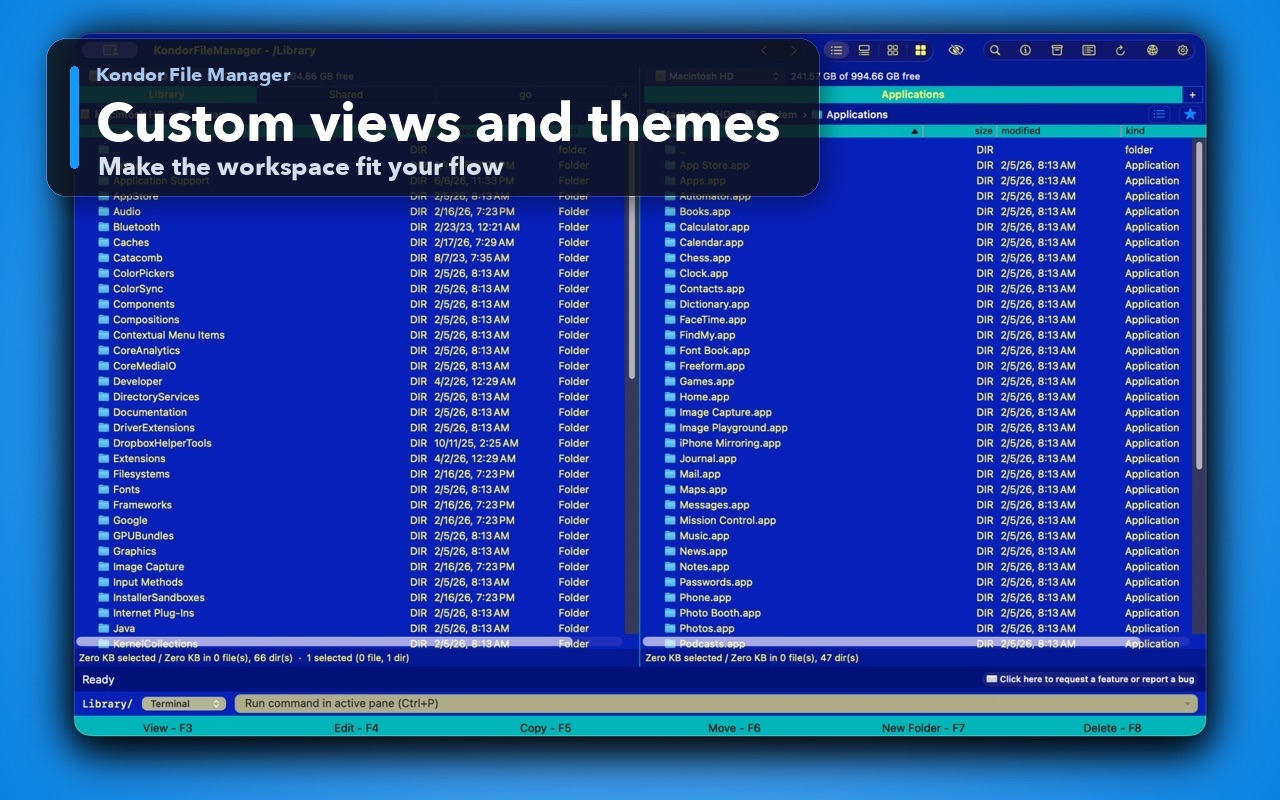The width and height of the screenshot is (1280, 800).
Task: Refresh the pane with the reload icon
Action: coord(1120,50)
